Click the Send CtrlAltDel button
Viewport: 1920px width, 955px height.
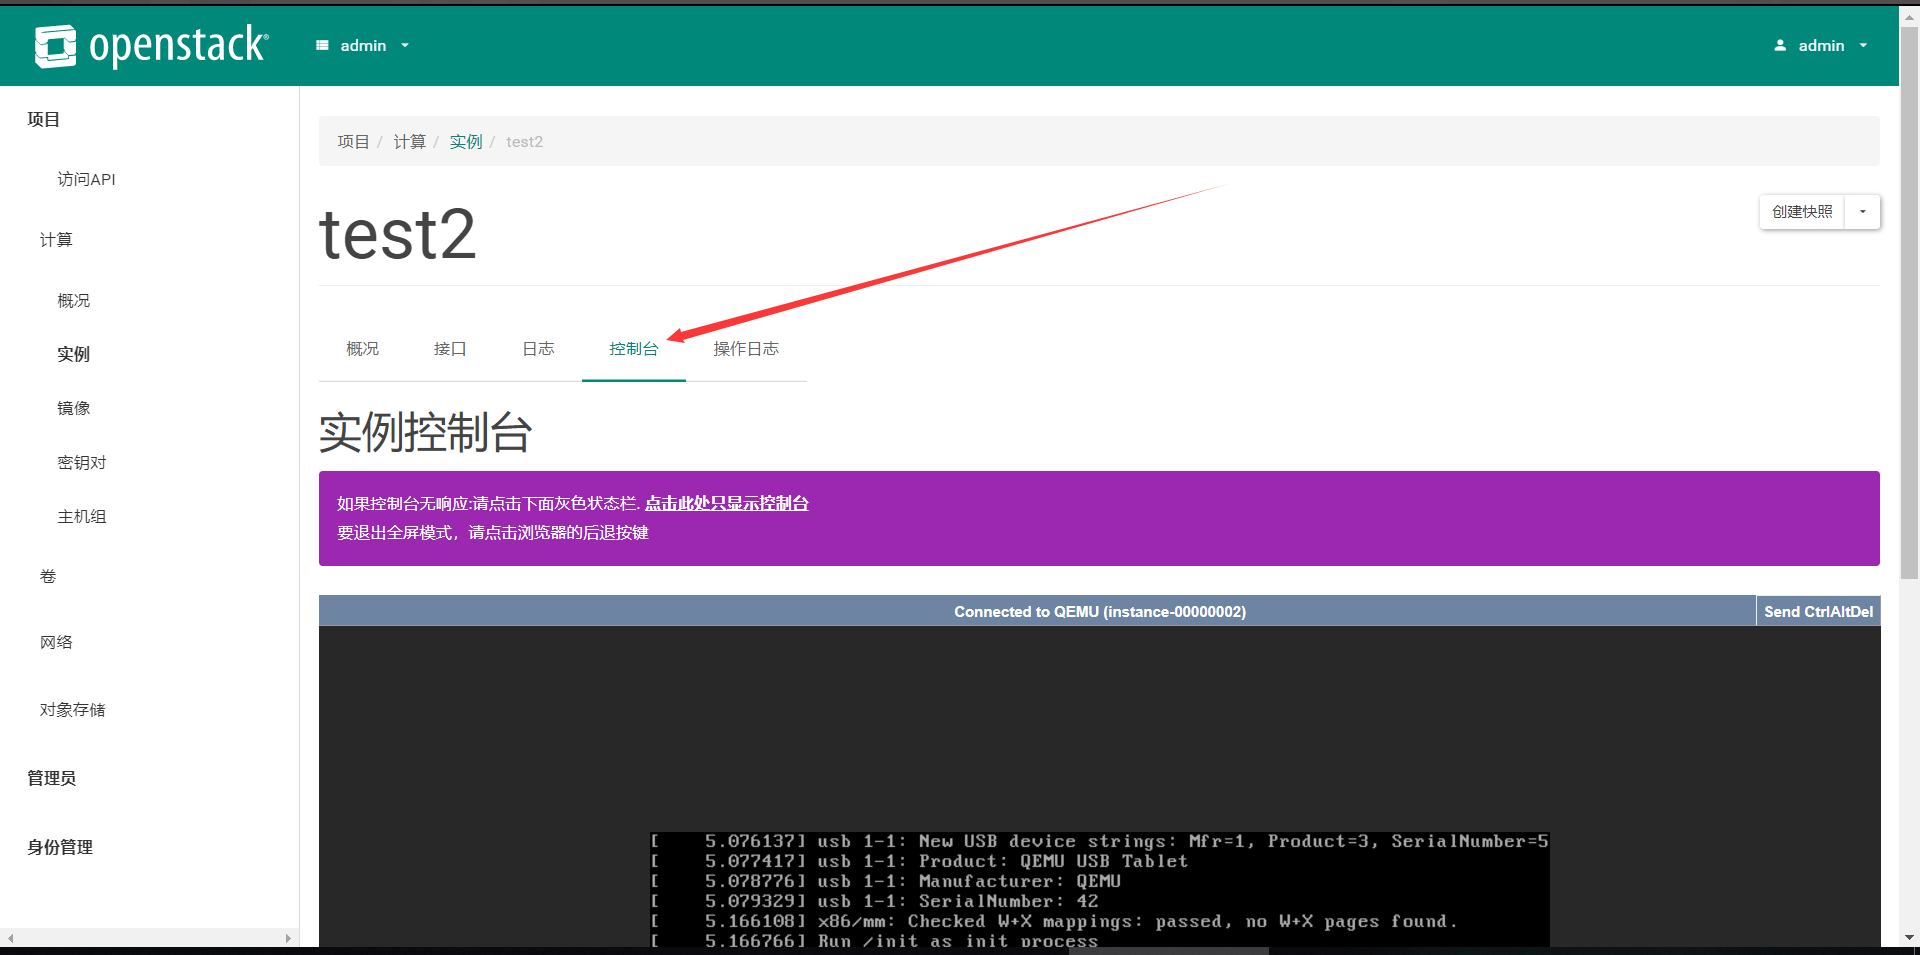pyautogui.click(x=1818, y=612)
